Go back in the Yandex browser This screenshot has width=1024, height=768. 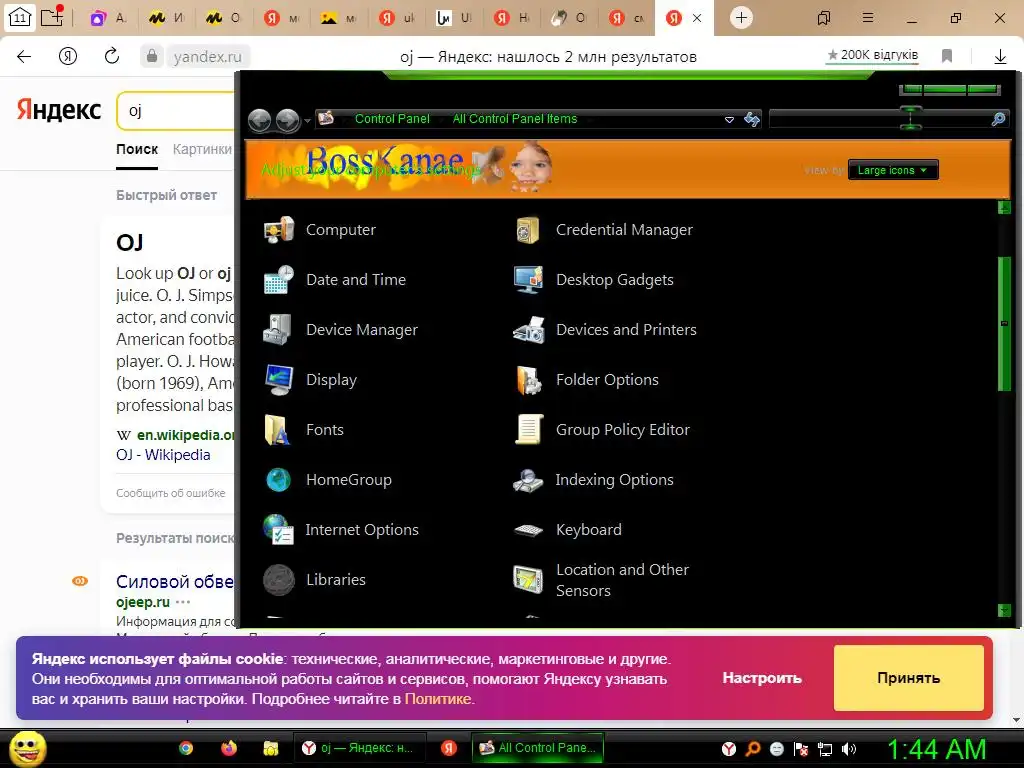[24, 56]
